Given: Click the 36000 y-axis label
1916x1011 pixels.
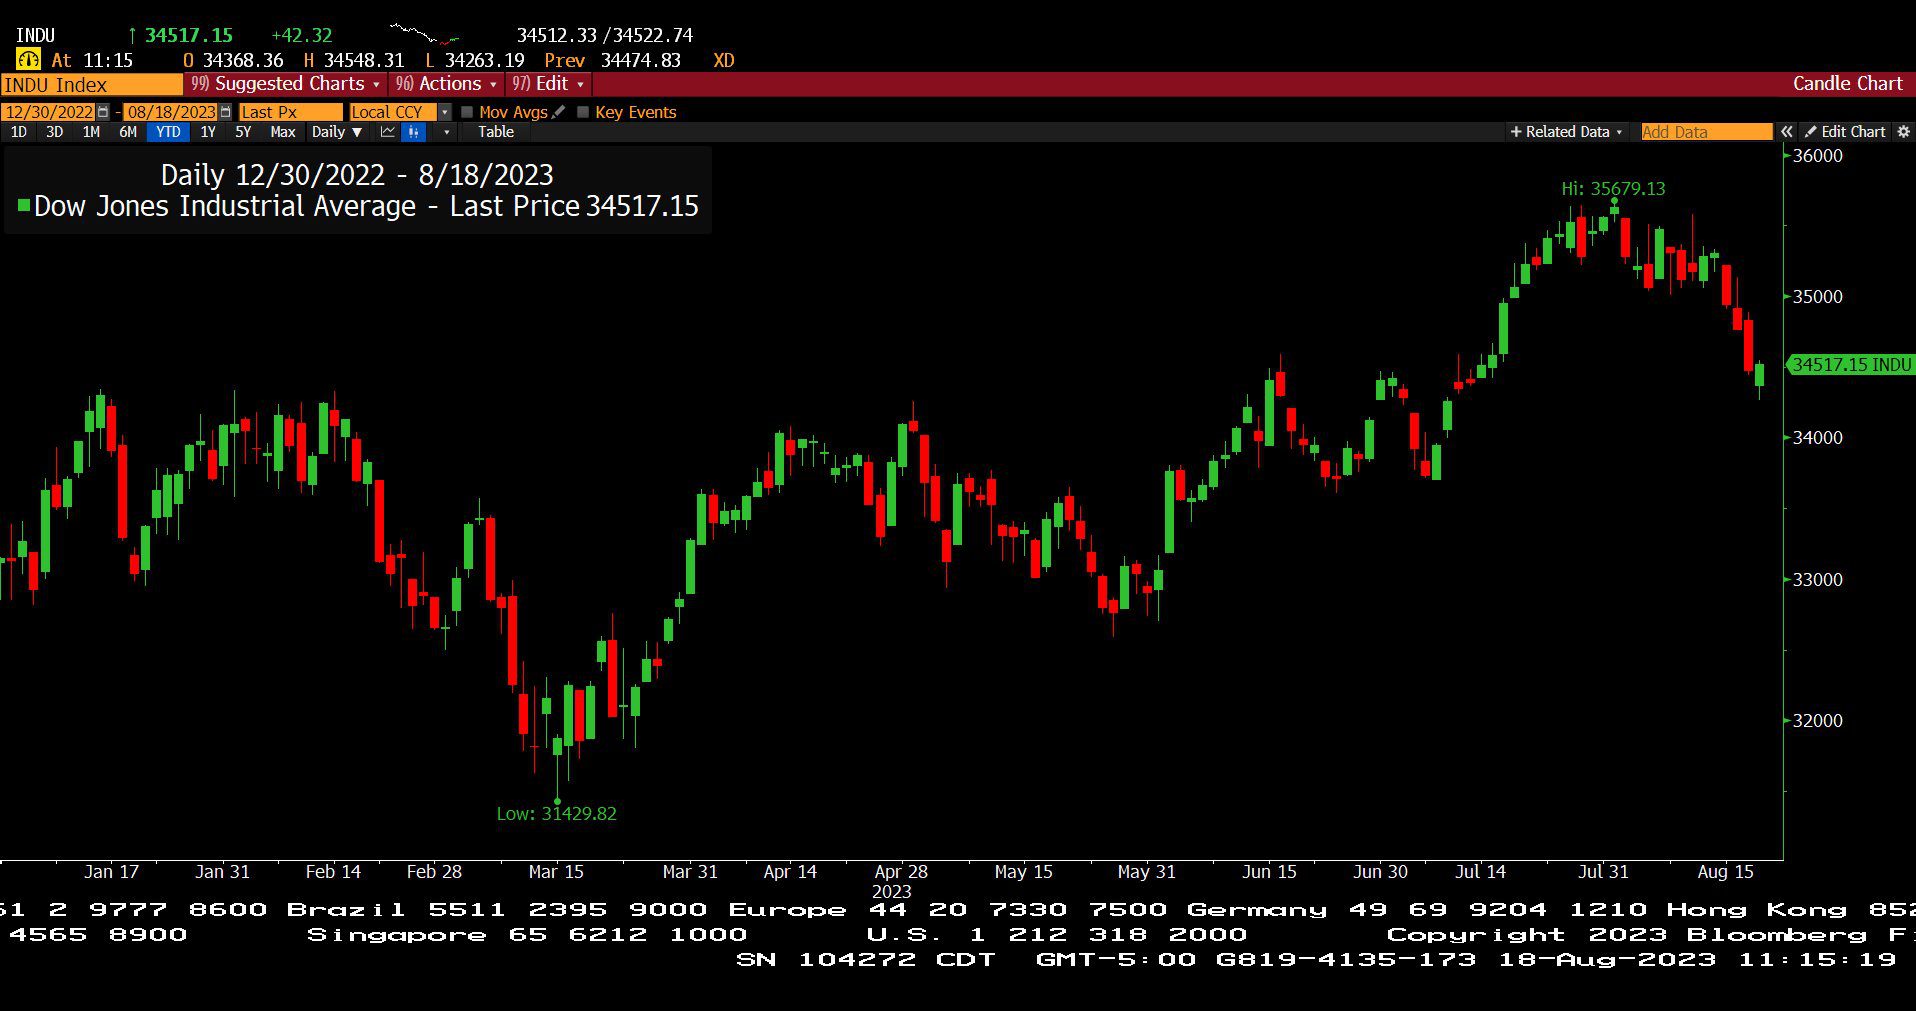Looking at the screenshot, I should point(1817,156).
